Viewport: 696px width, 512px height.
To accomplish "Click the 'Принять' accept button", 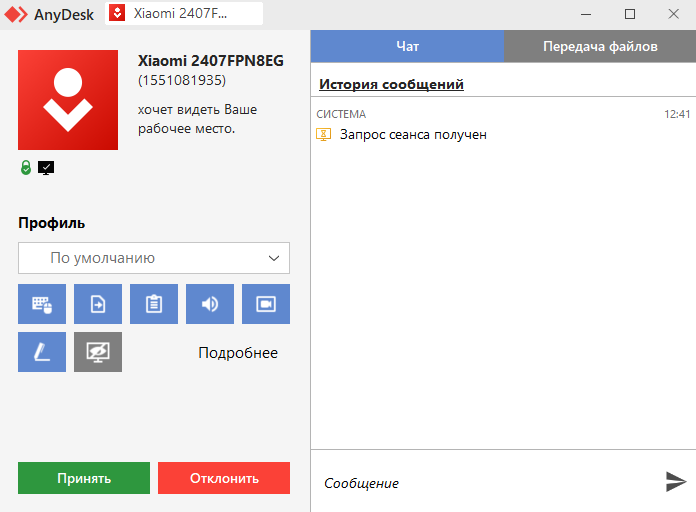I will (84, 478).
